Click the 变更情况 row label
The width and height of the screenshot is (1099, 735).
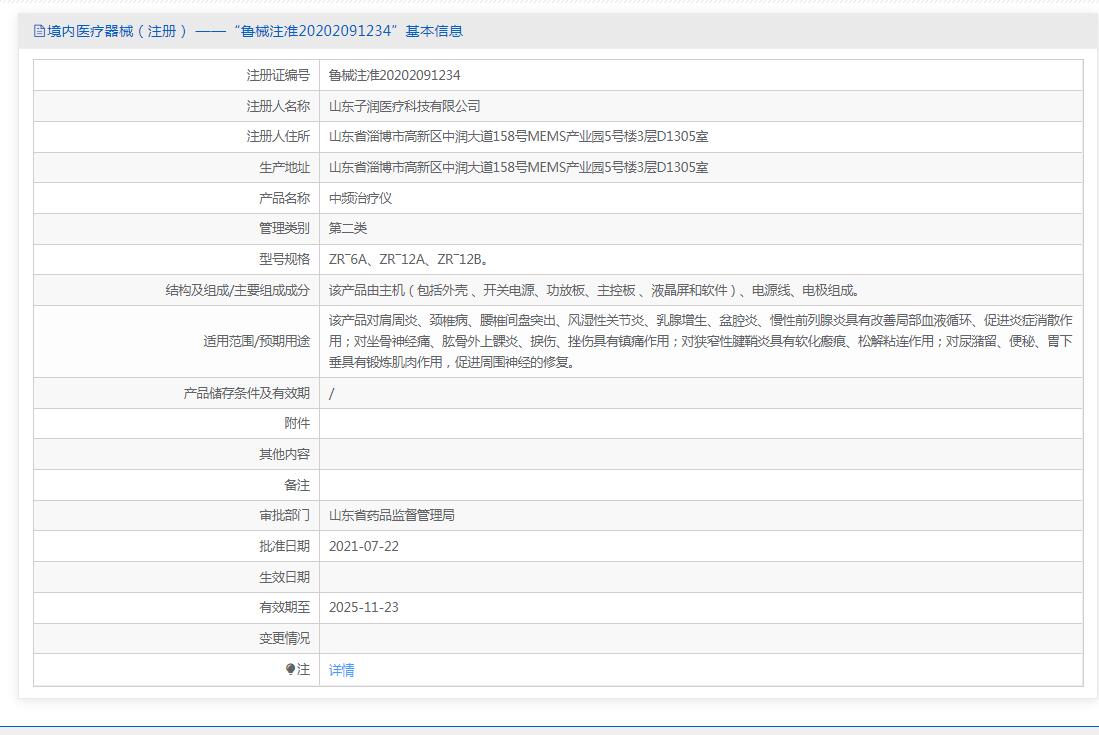[284, 638]
